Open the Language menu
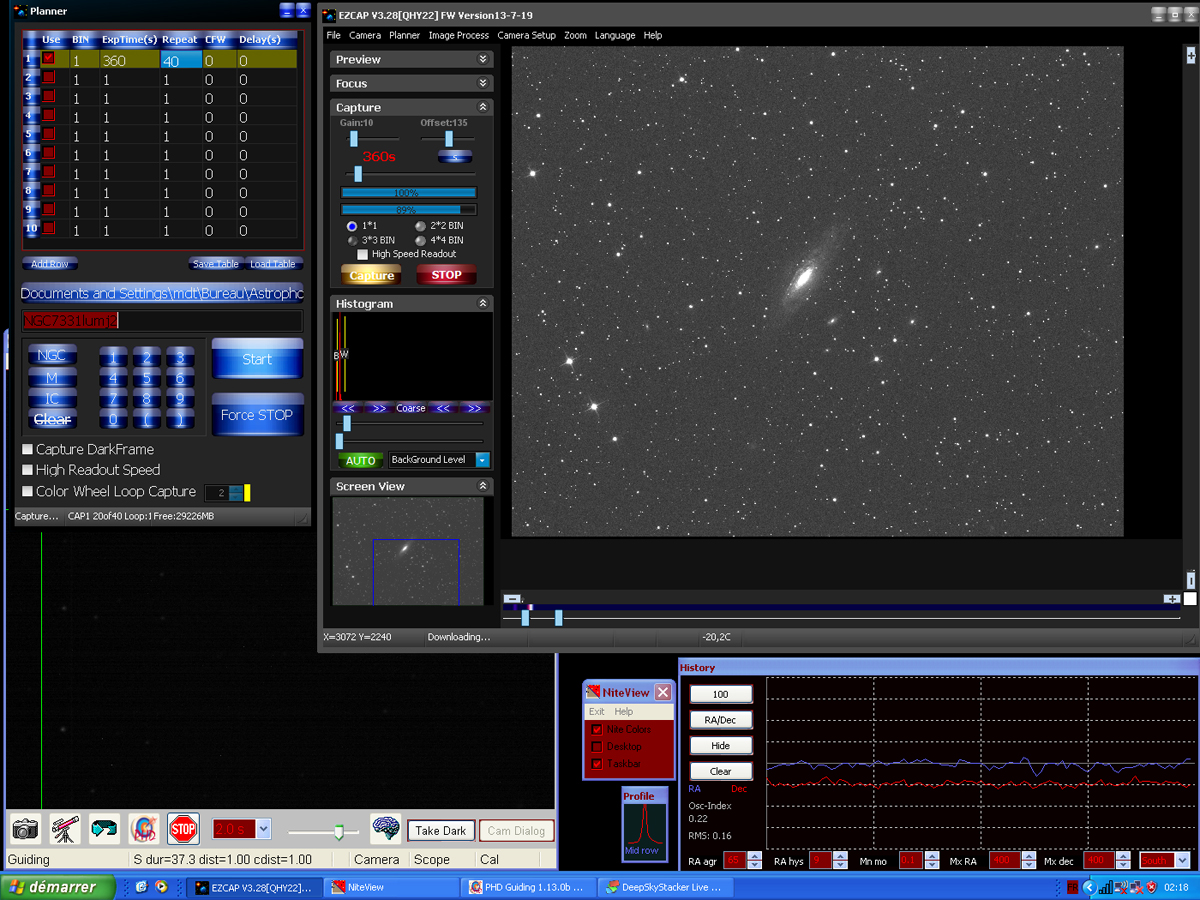Image resolution: width=1200 pixels, height=900 pixels. [x=615, y=35]
